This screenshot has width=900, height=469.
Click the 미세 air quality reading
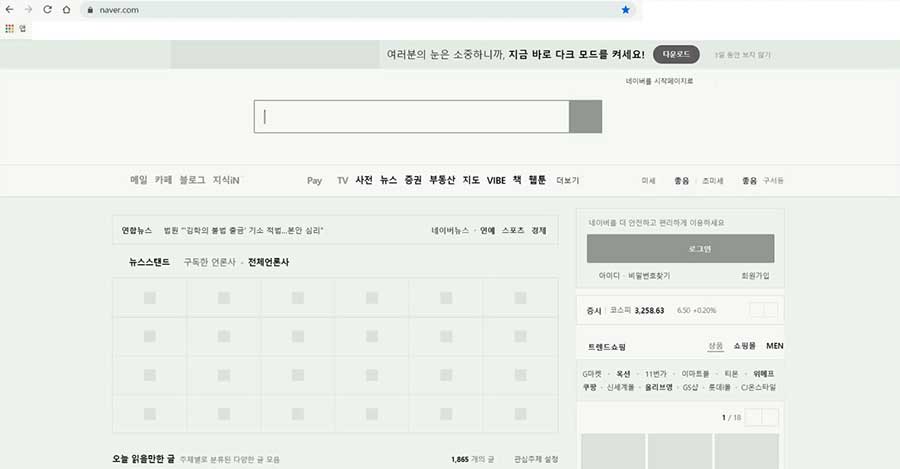[648, 180]
